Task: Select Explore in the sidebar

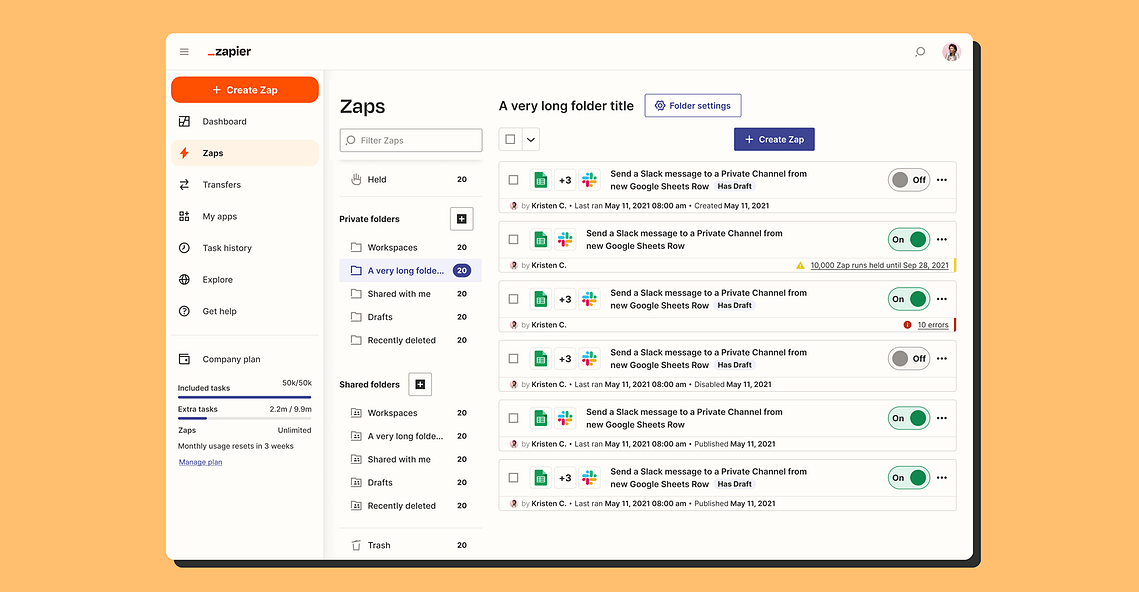Action: (245, 280)
